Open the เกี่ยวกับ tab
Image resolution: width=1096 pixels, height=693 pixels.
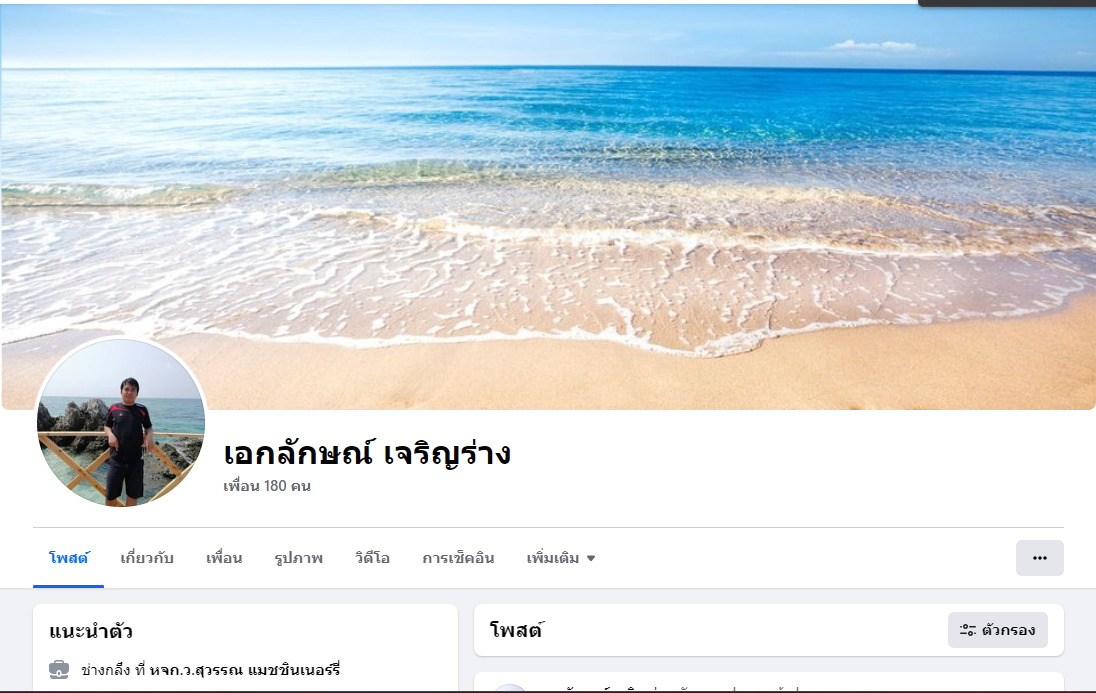(x=147, y=558)
